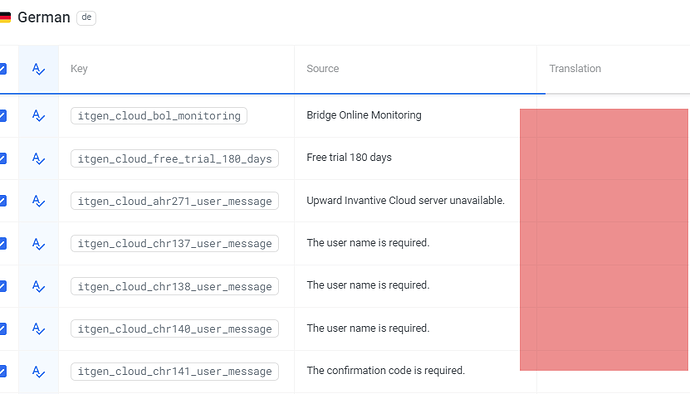
Task: Click the Source column header
Action: pyautogui.click(x=323, y=69)
